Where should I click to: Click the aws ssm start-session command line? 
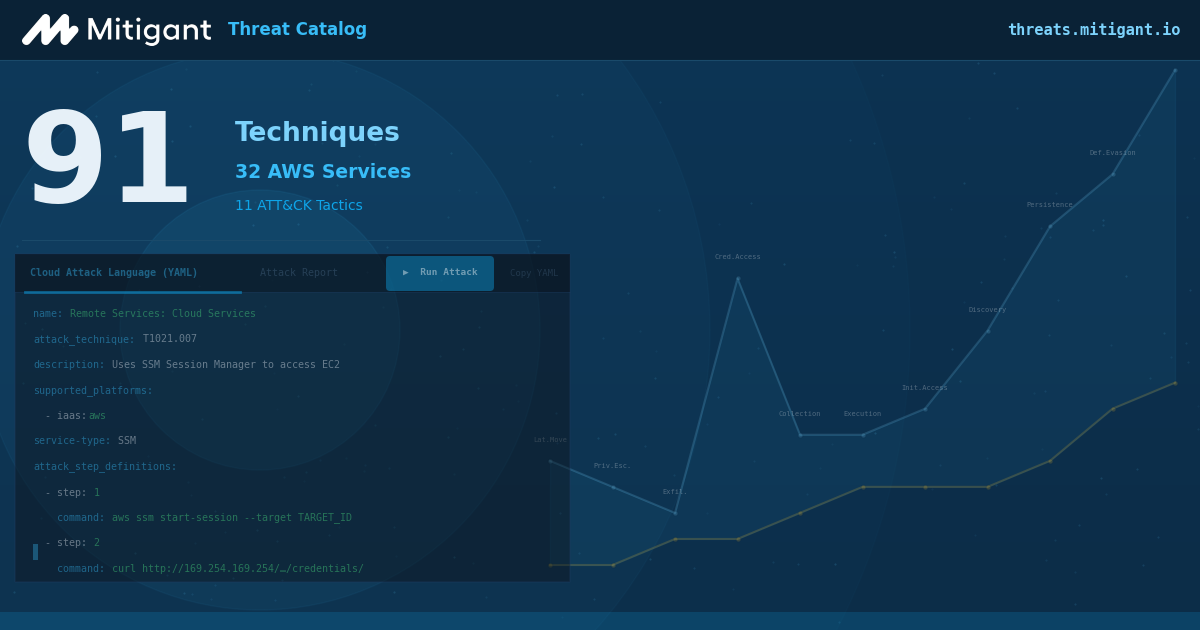pyautogui.click(x=204, y=518)
